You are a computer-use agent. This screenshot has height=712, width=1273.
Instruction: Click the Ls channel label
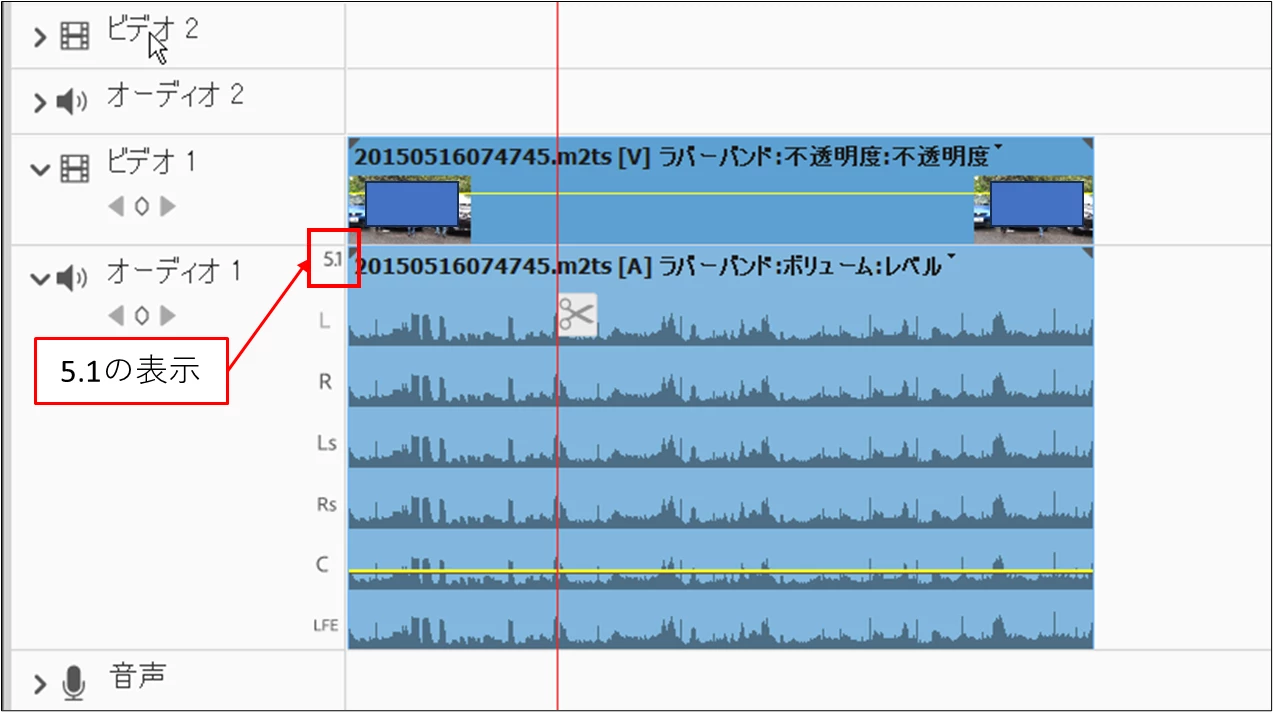tap(326, 443)
